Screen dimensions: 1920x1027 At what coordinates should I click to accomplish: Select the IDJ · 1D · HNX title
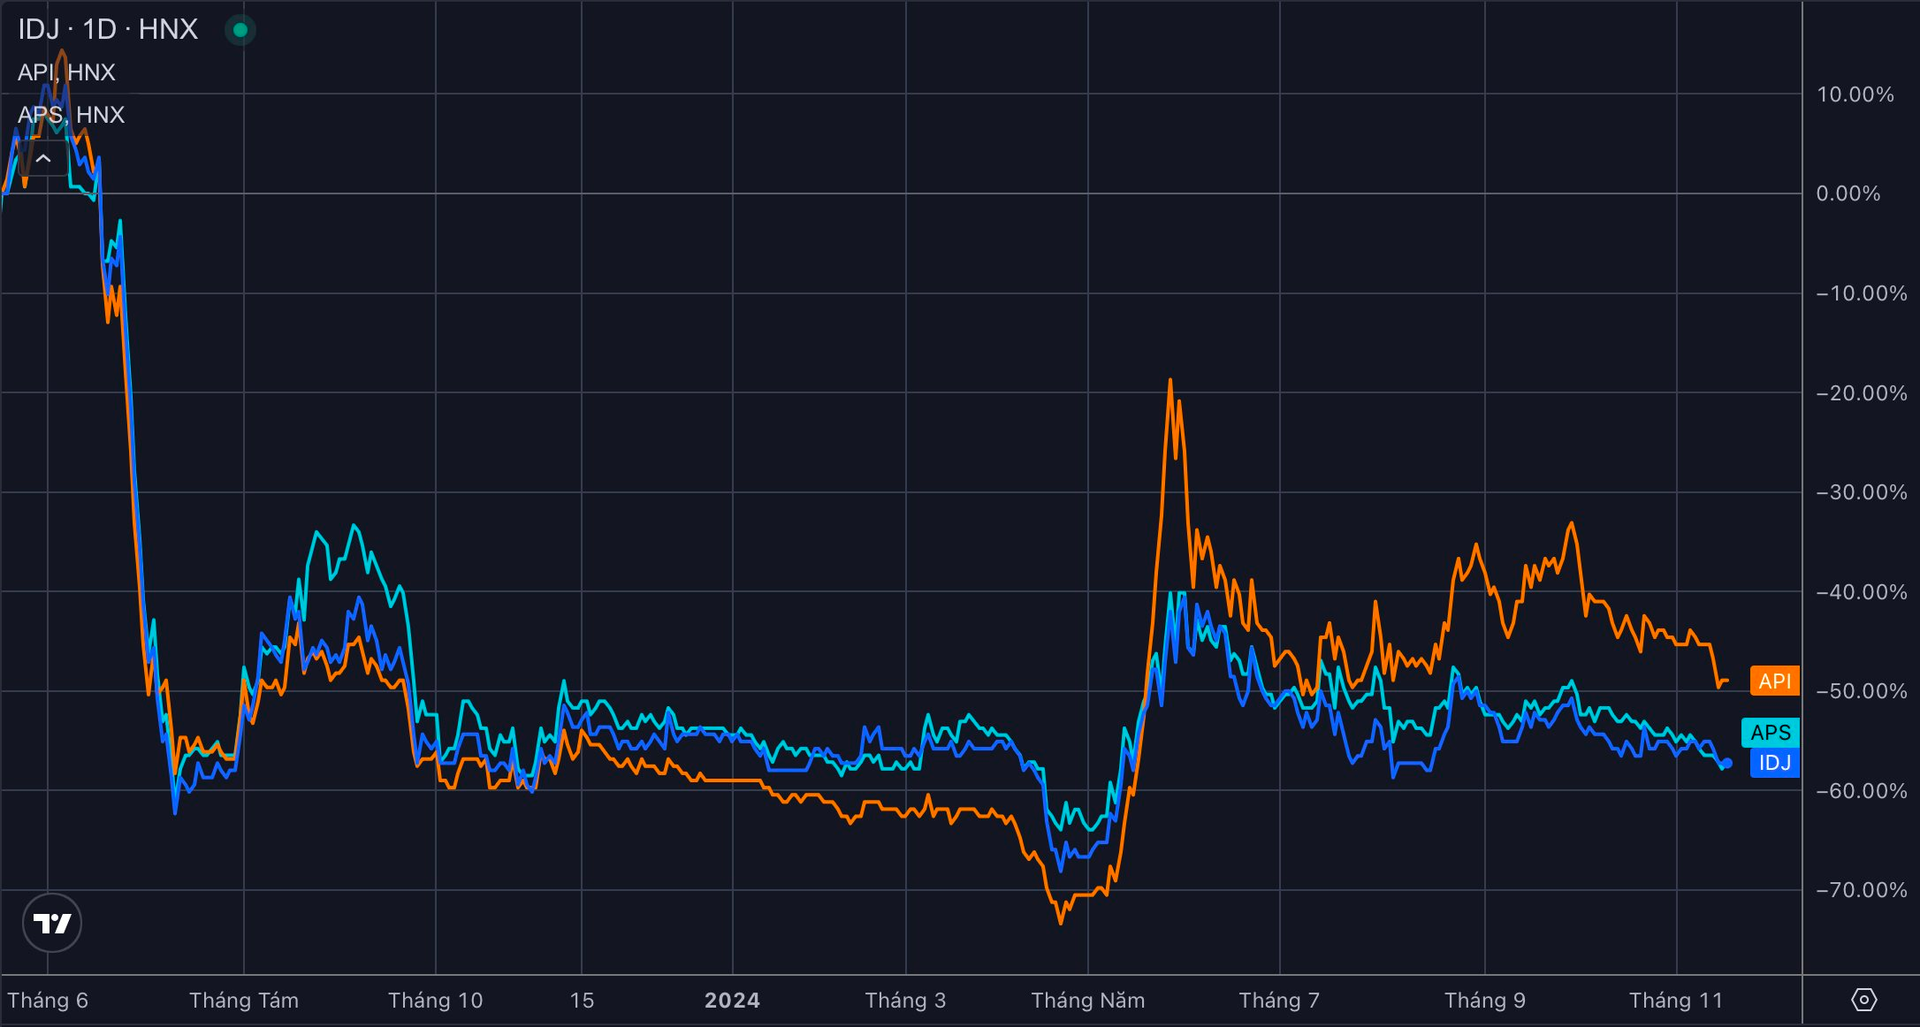coord(108,30)
